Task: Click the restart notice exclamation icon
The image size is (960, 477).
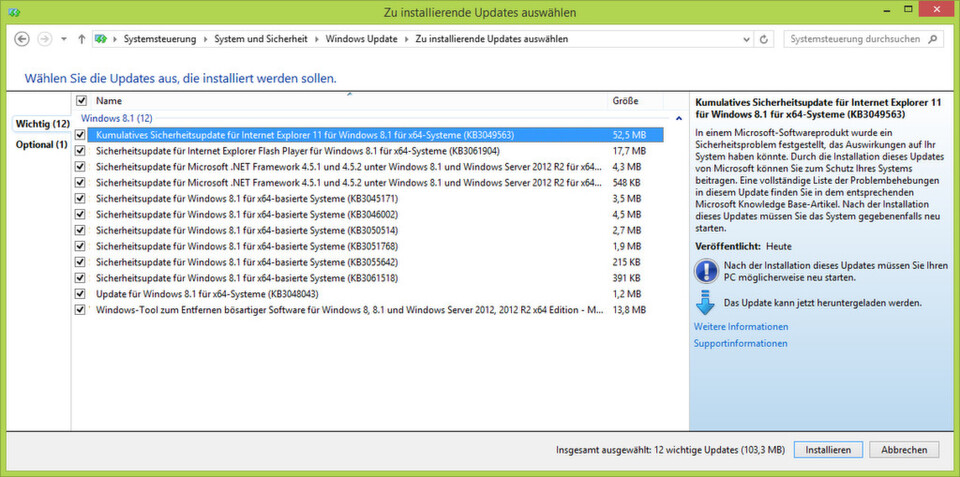Action: (706, 270)
